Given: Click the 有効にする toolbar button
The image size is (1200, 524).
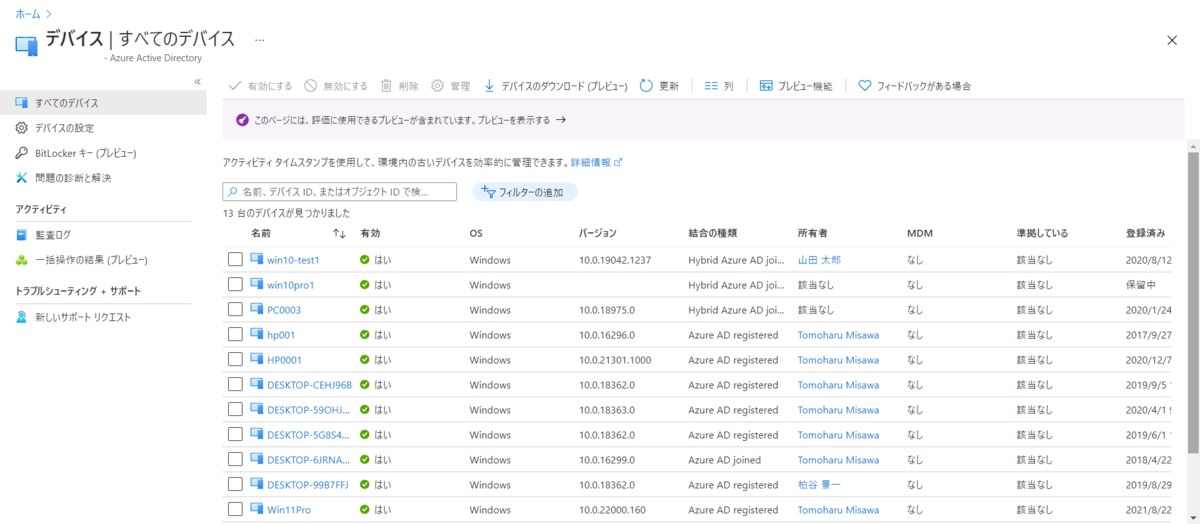Looking at the screenshot, I should click(261, 86).
